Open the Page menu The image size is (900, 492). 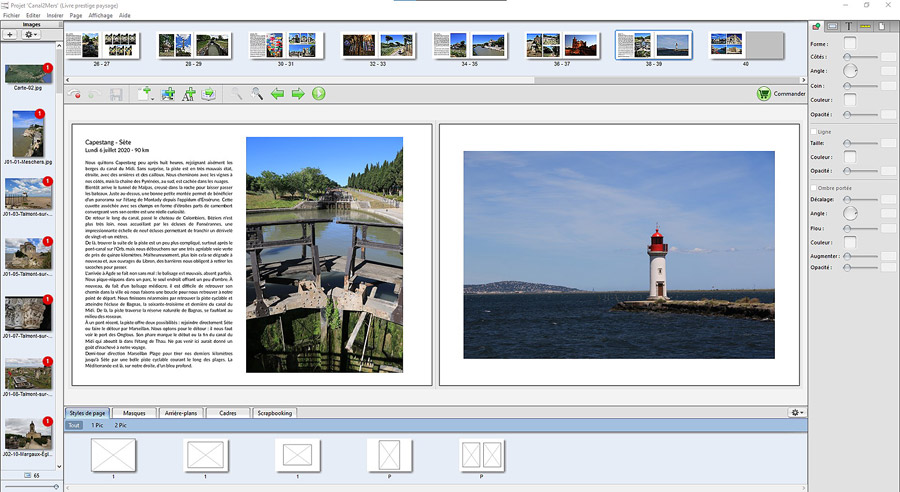point(76,16)
